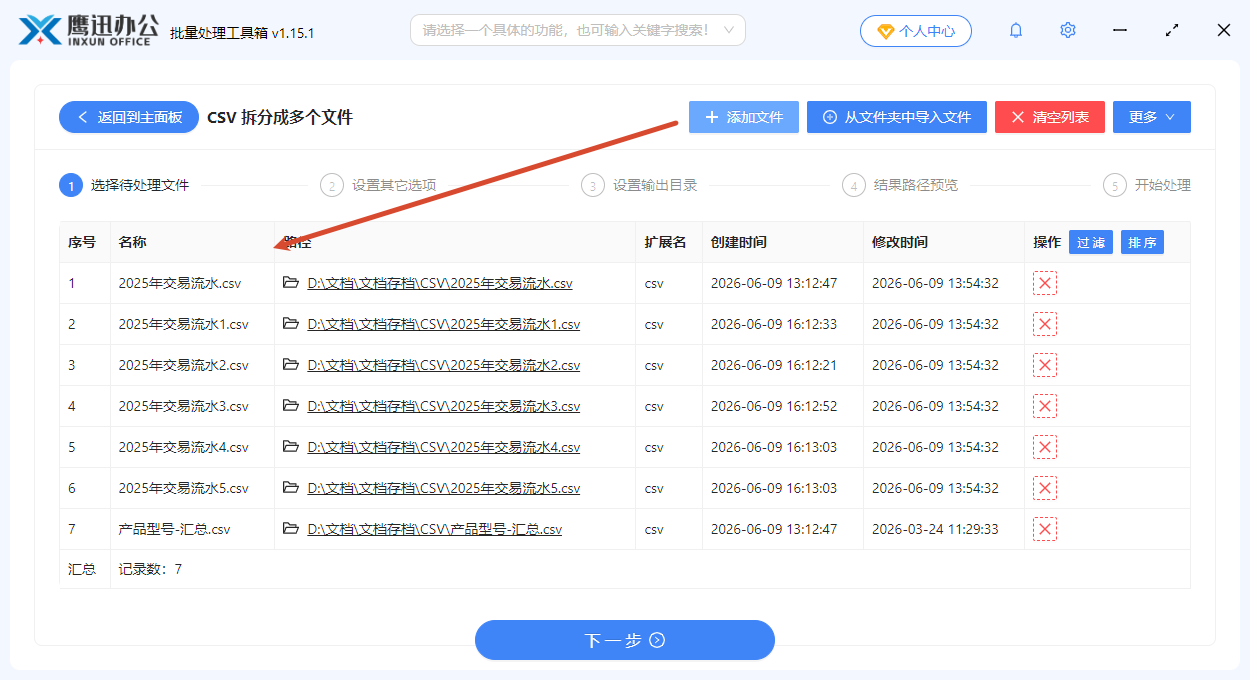Screen dimensions: 1250x680
Task: Click the 清空列表 button
Action: pos(1050,117)
